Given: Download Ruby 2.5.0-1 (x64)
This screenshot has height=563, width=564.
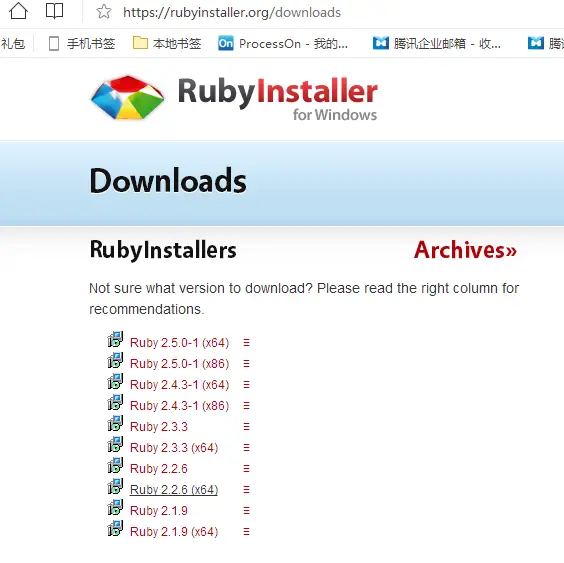Looking at the screenshot, I should tap(179, 342).
